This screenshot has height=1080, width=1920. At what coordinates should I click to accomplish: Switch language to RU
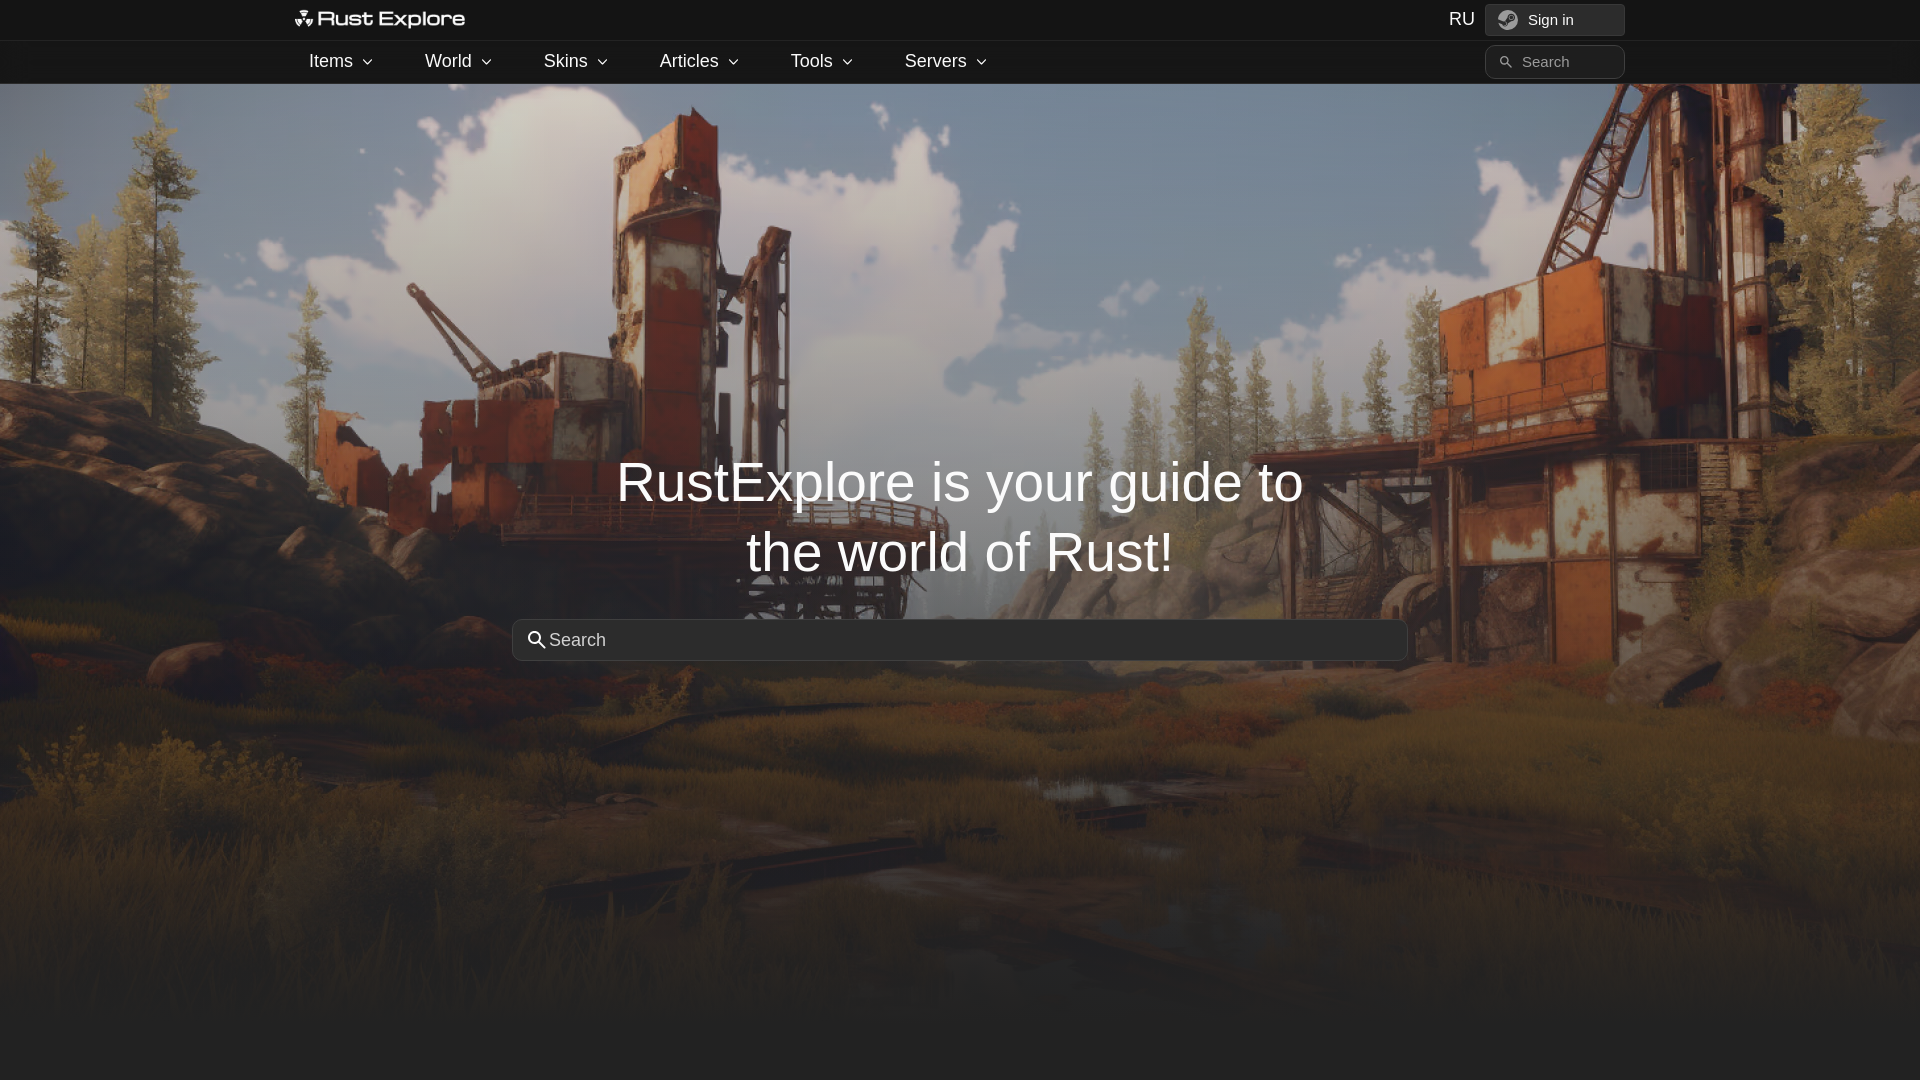pos(1461,19)
